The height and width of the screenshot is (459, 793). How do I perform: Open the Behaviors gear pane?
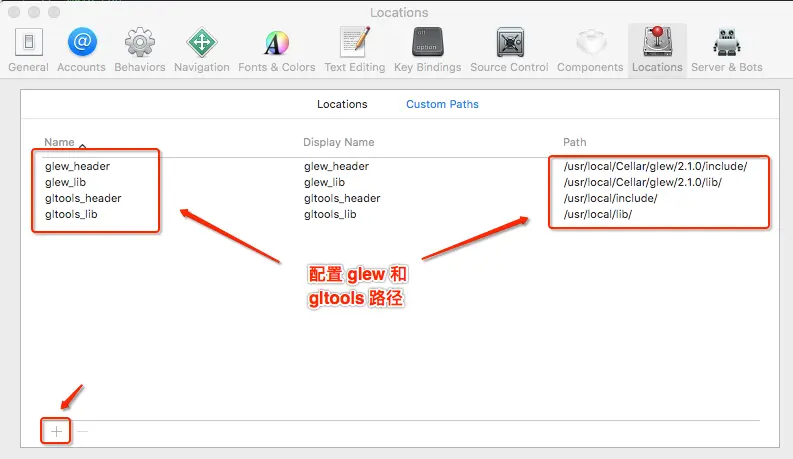(x=140, y=50)
